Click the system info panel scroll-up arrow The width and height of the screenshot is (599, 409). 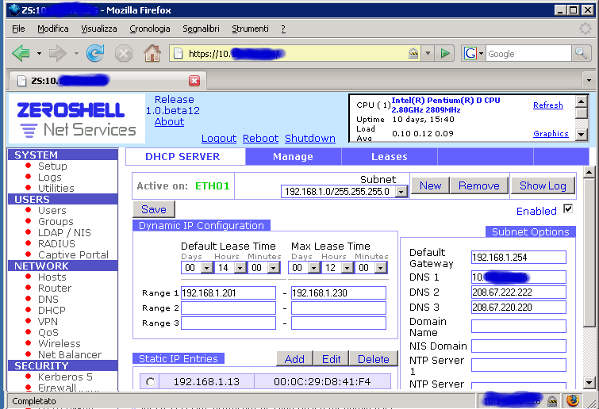(x=581, y=101)
